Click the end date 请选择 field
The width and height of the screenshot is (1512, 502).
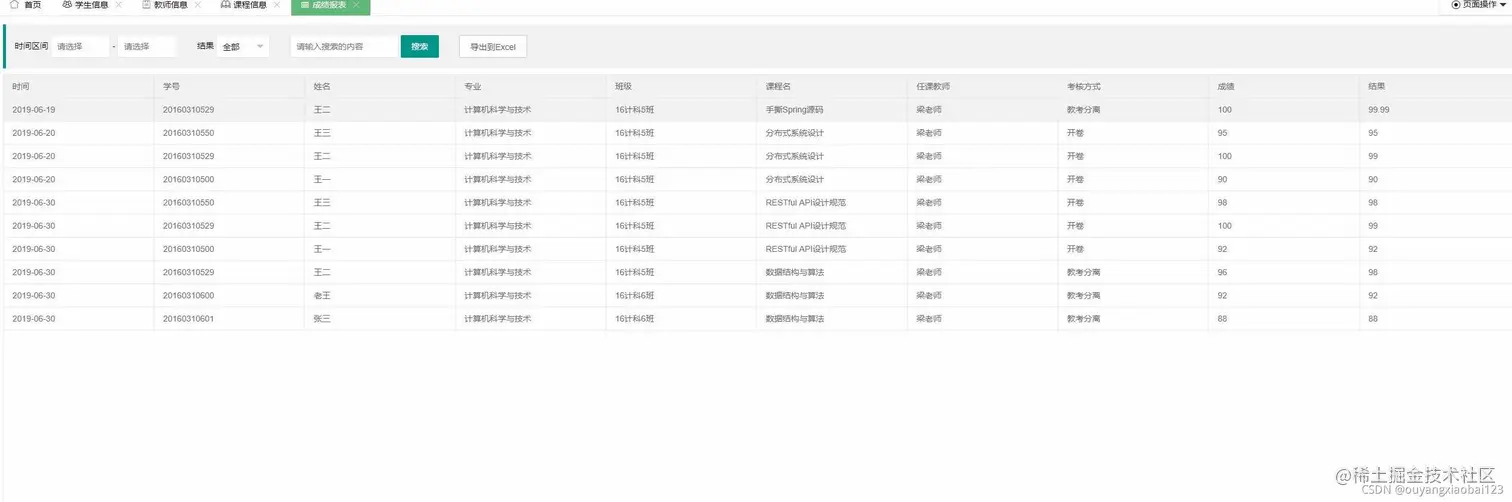(x=147, y=46)
